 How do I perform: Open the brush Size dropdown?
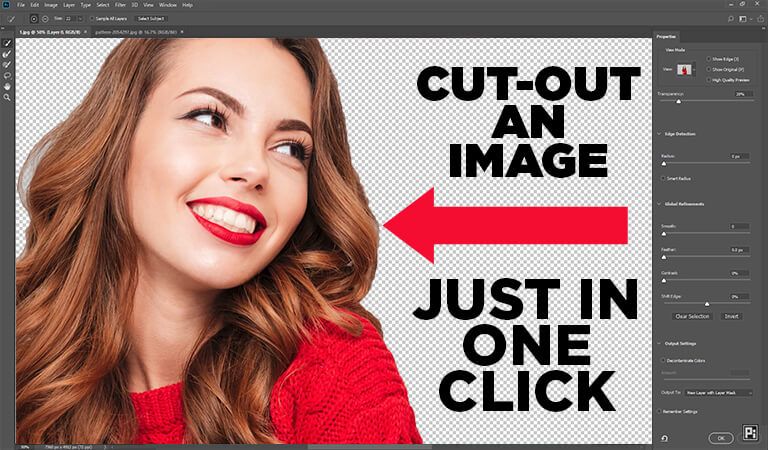80,19
